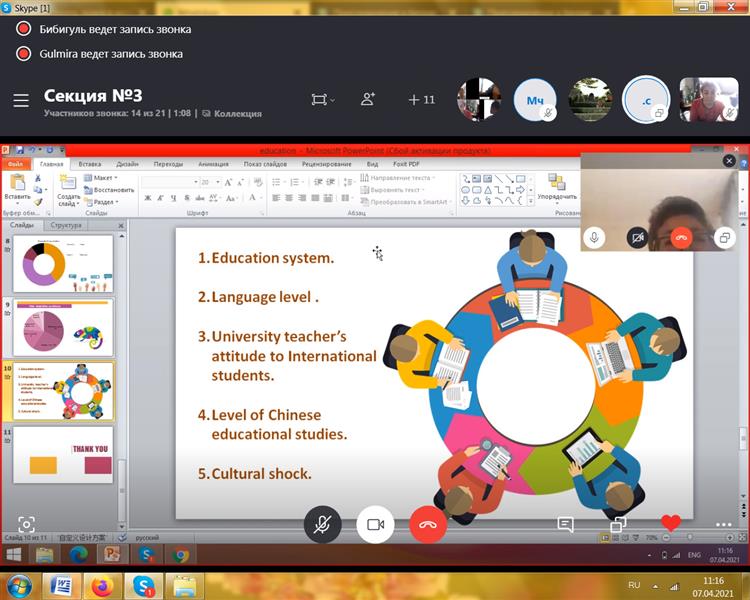Viewport: 750px width, 600px height.
Task: Open the Коллекция gallery link
Action: (232, 114)
